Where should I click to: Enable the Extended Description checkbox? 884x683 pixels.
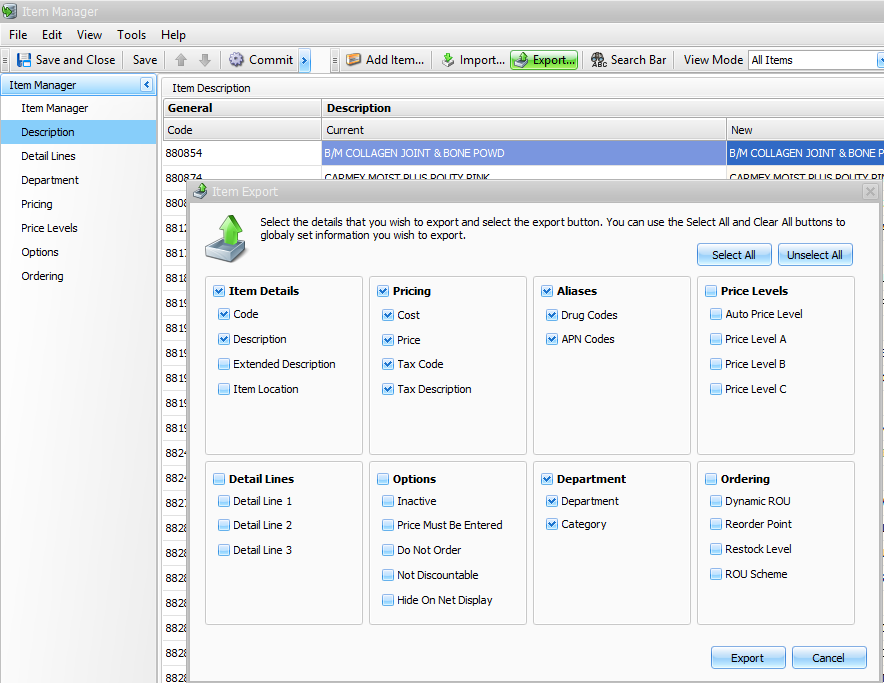pyautogui.click(x=224, y=364)
